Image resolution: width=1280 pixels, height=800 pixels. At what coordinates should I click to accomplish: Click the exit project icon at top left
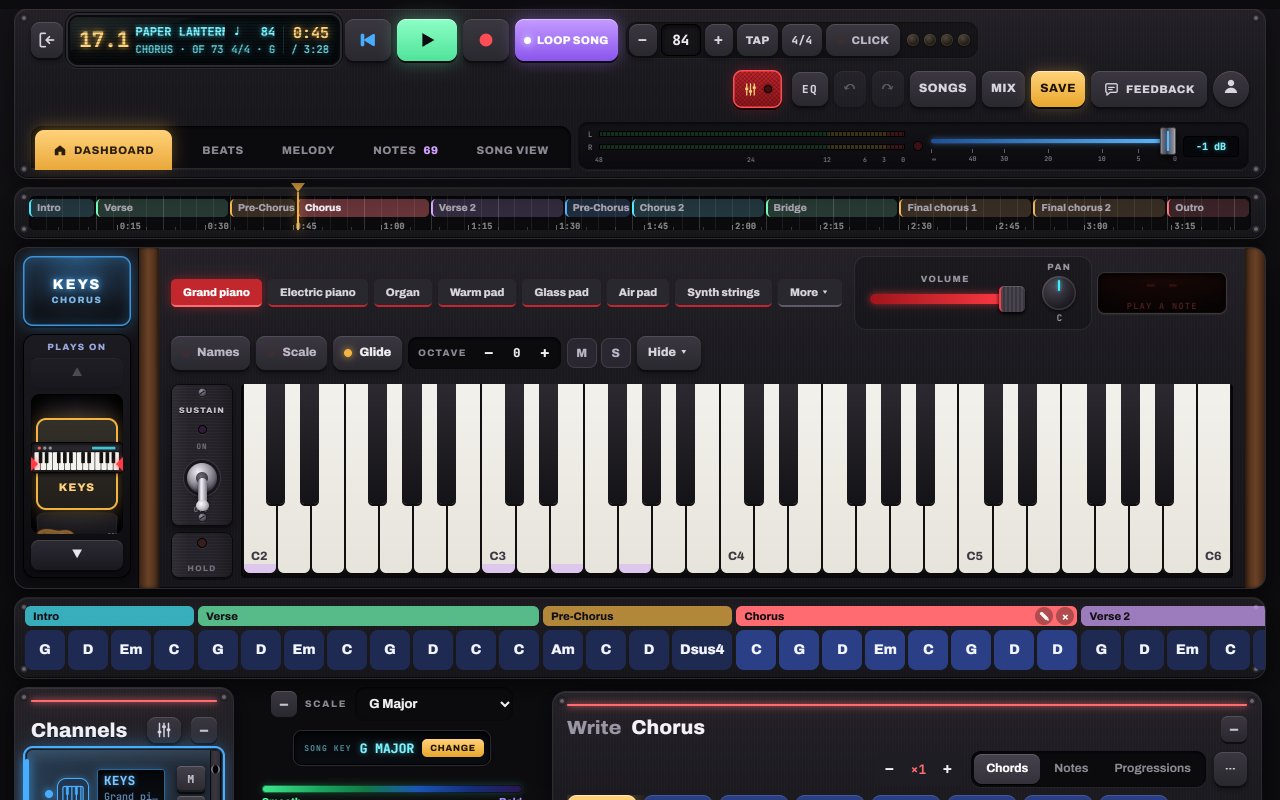(46, 40)
